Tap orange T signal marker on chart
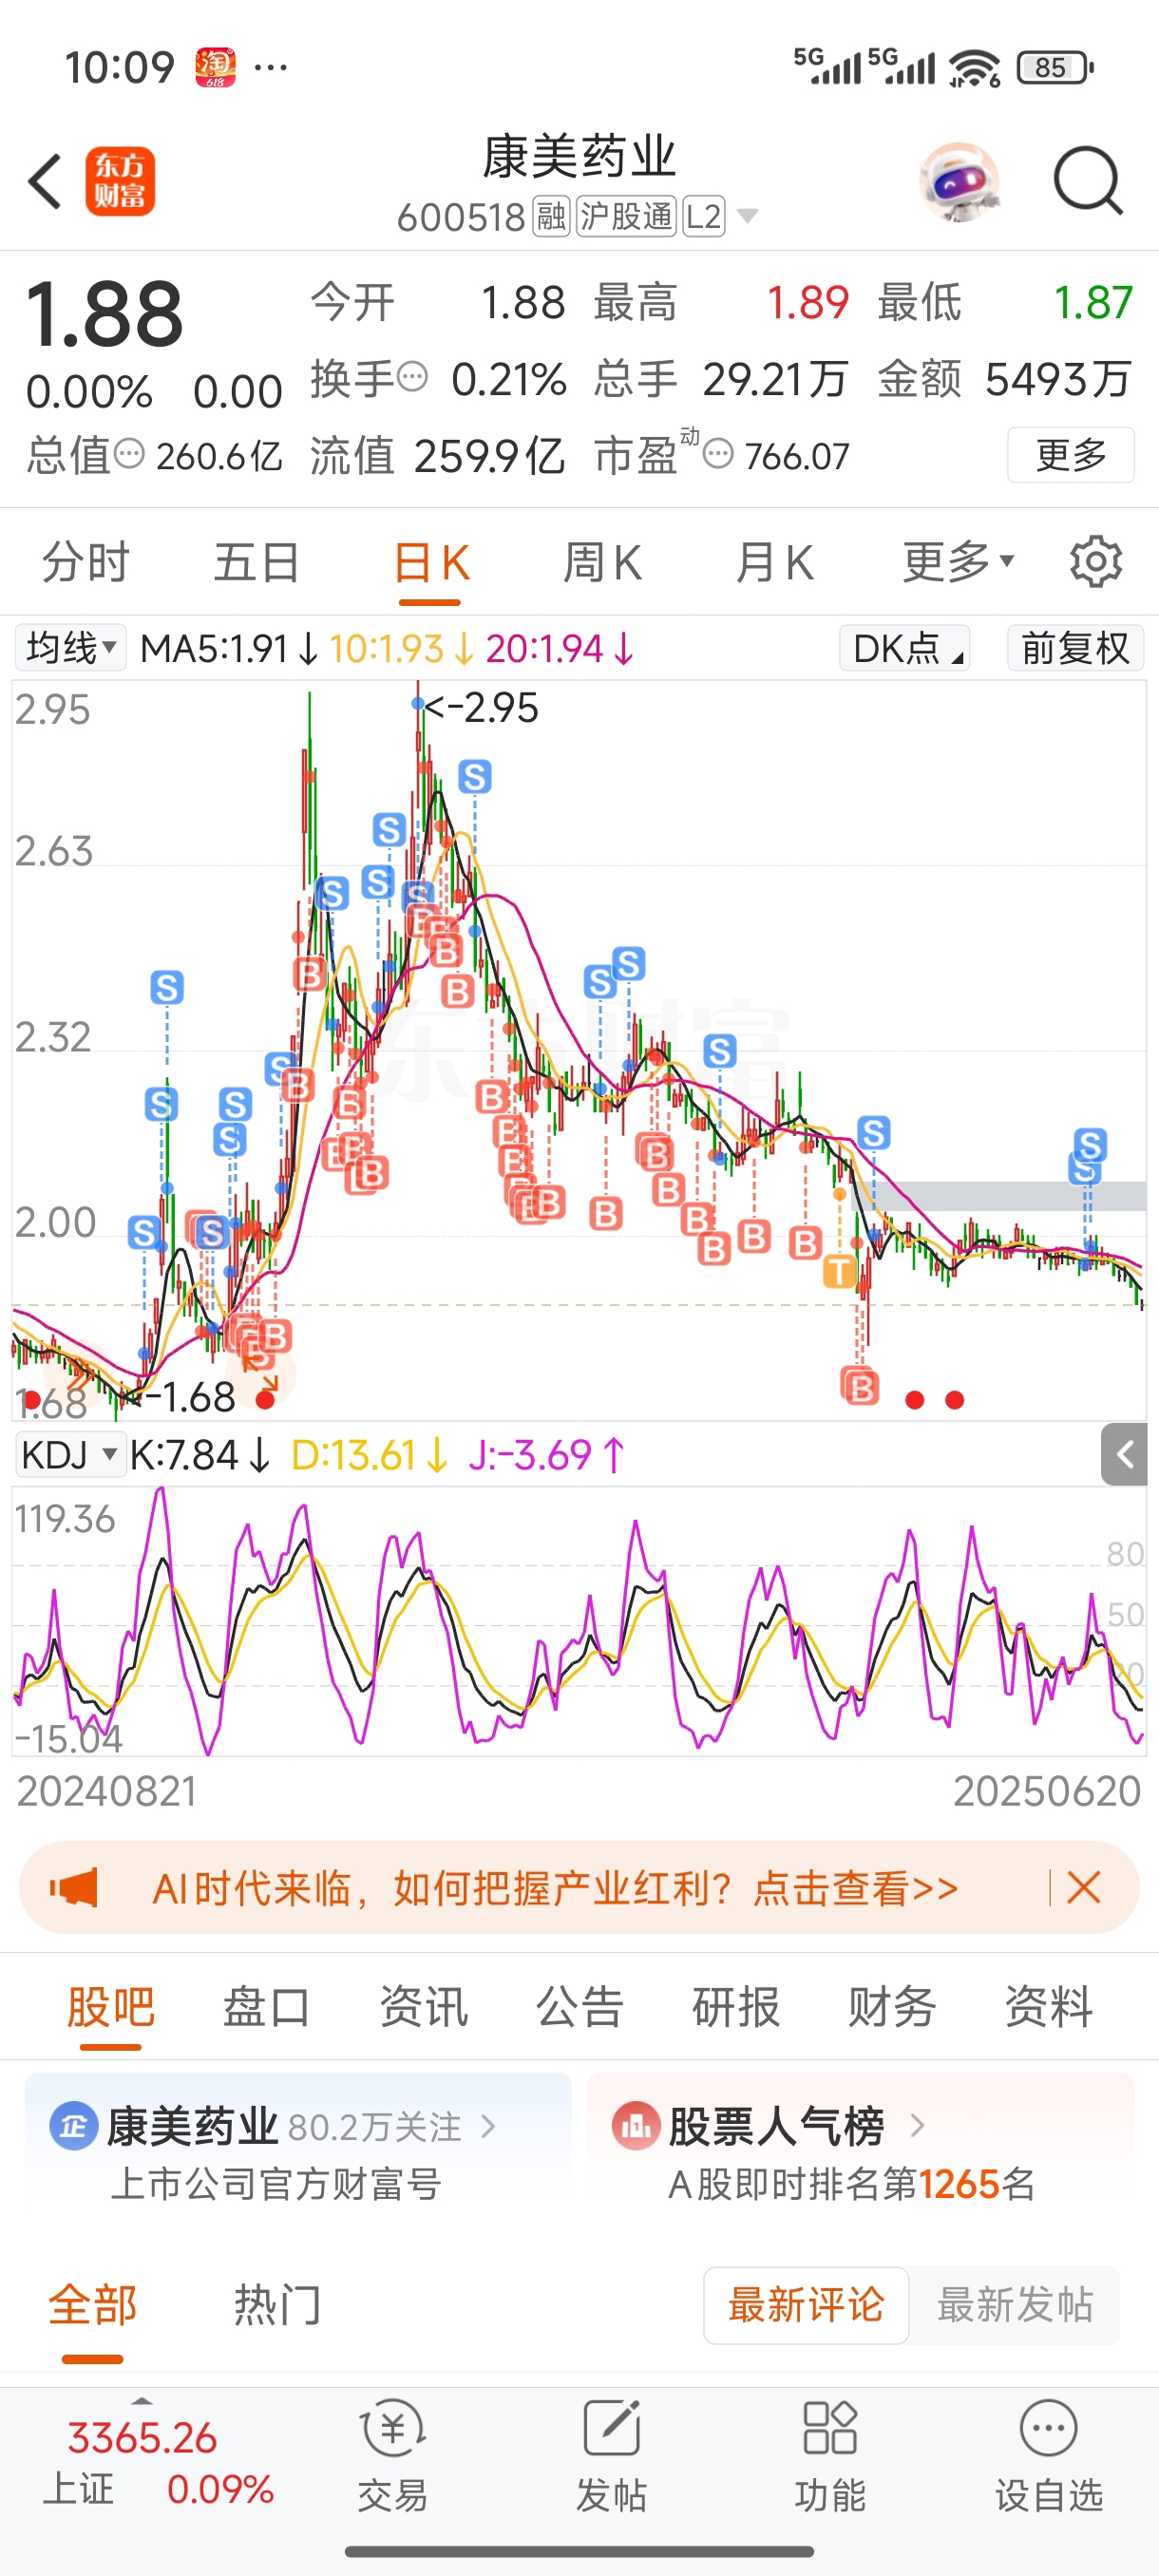 point(839,1271)
